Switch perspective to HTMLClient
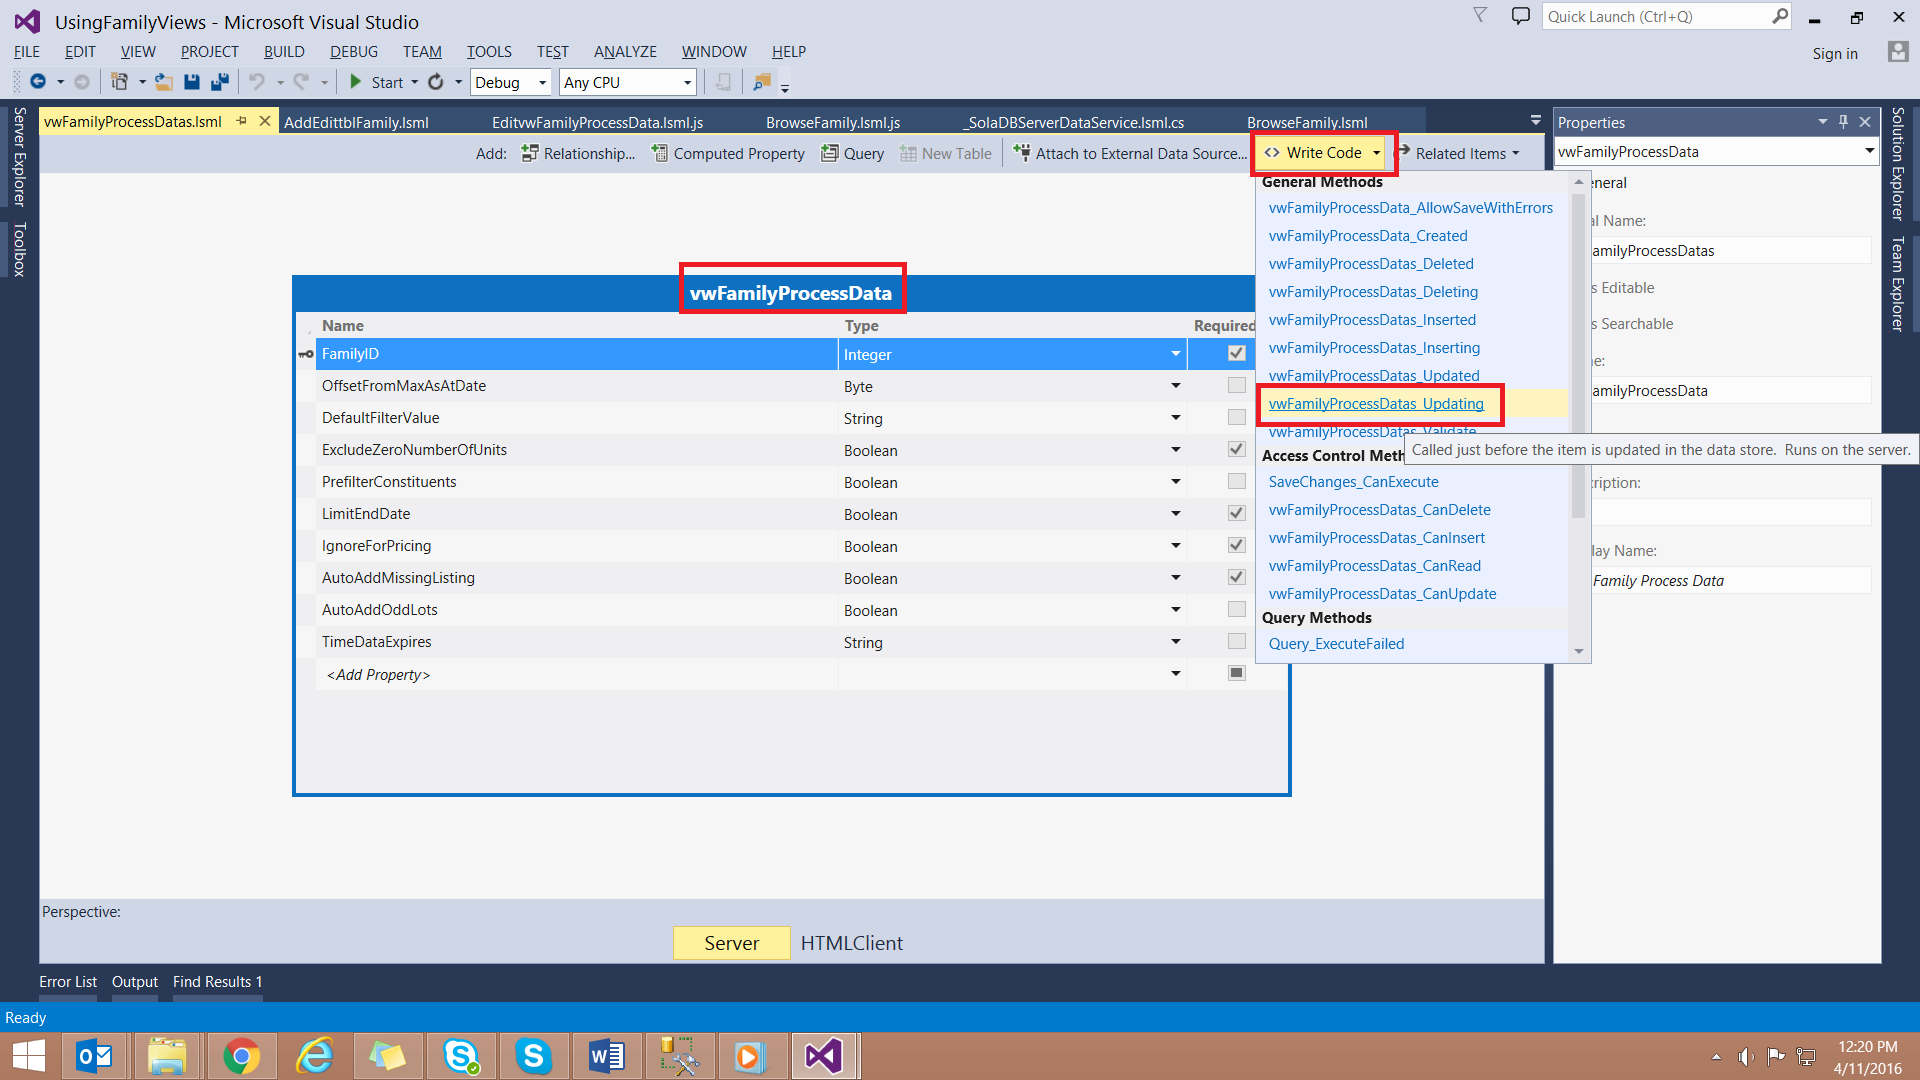Screen dimensions: 1920x1080 click(851, 943)
